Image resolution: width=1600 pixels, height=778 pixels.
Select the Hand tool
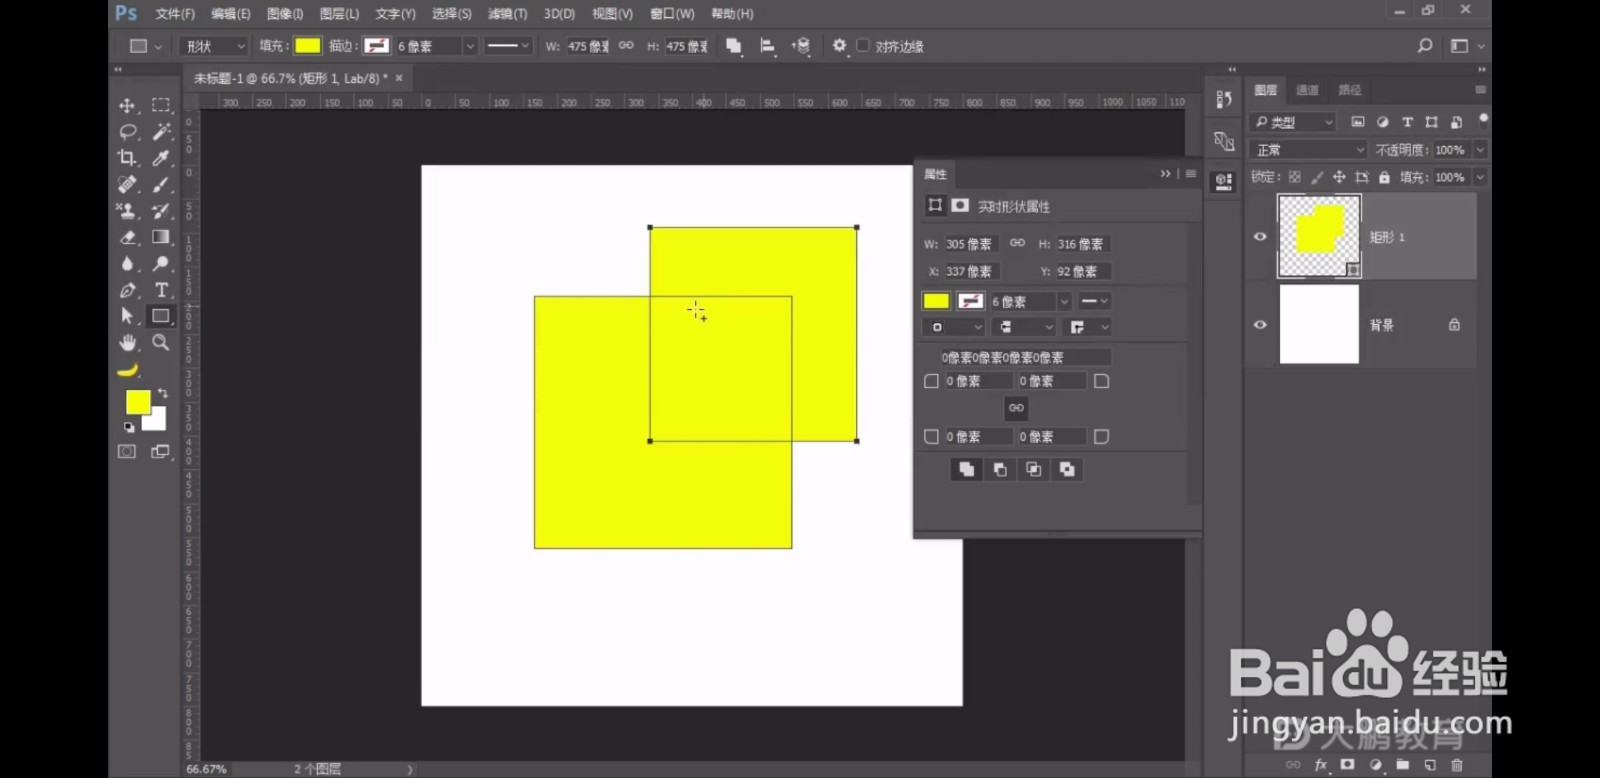click(127, 343)
